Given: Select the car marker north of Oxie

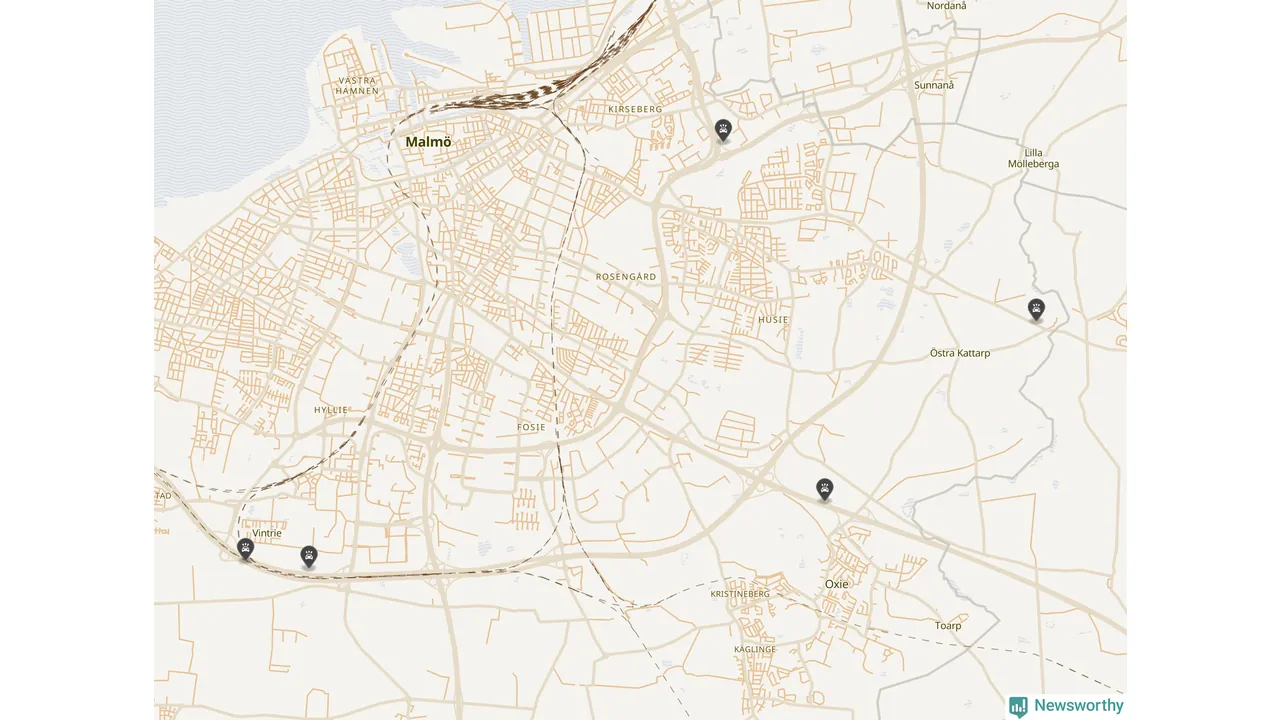Looking at the screenshot, I should click(824, 489).
